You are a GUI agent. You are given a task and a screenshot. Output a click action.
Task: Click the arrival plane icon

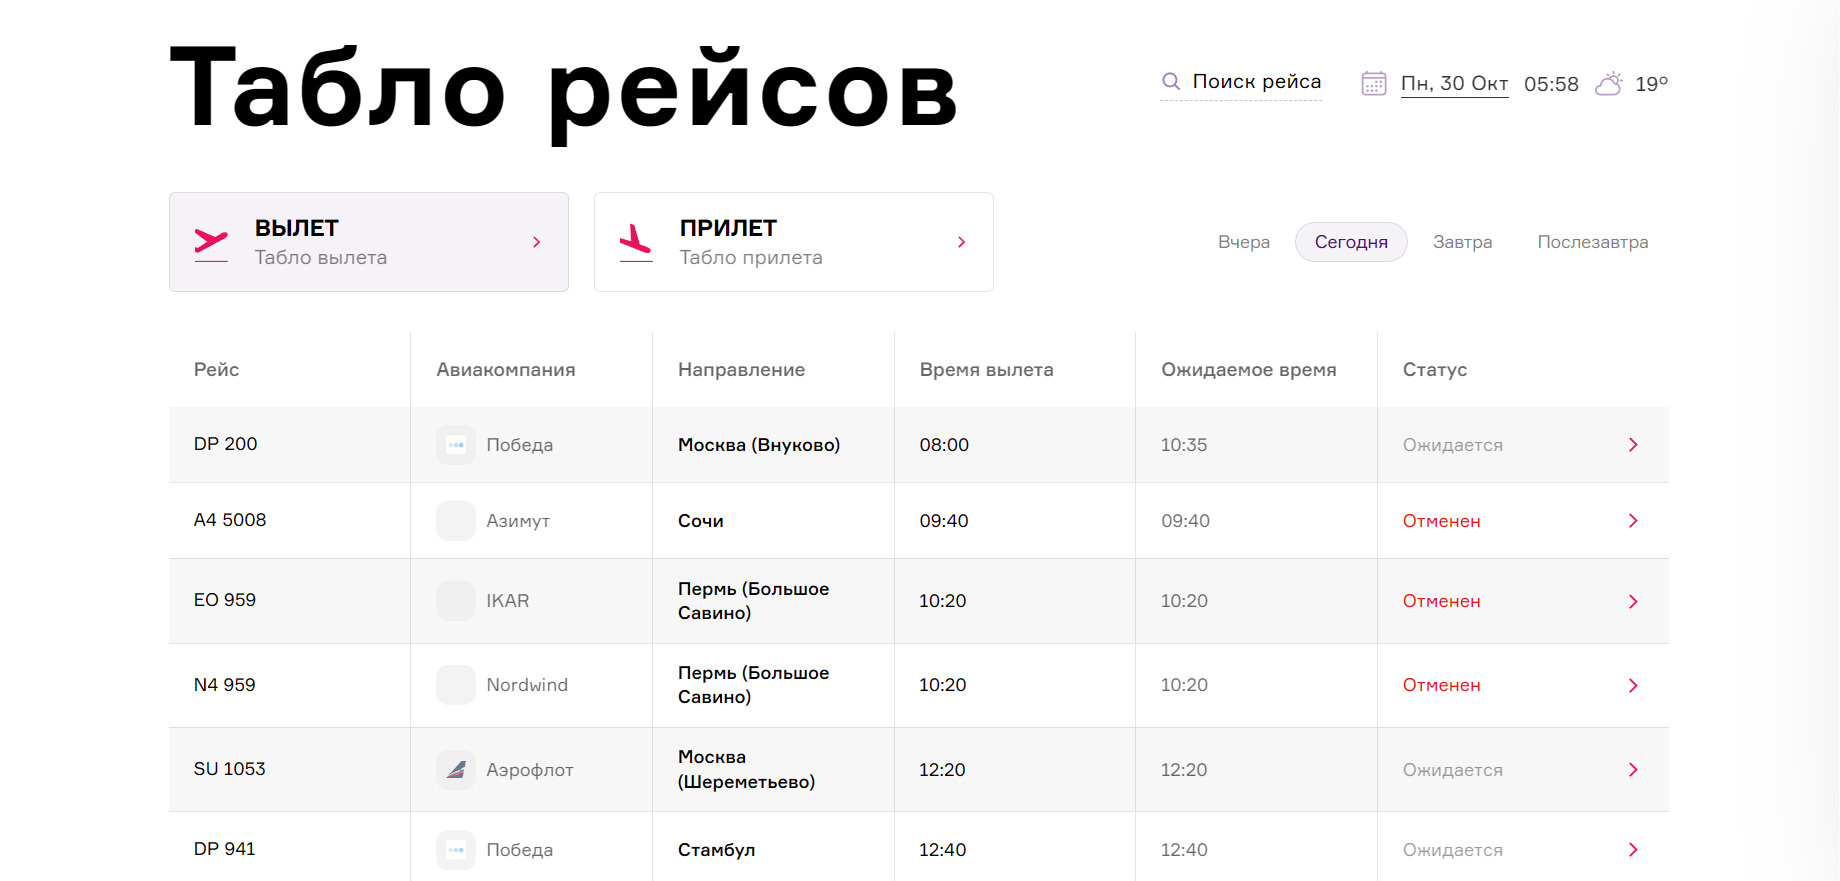pyautogui.click(x=636, y=243)
